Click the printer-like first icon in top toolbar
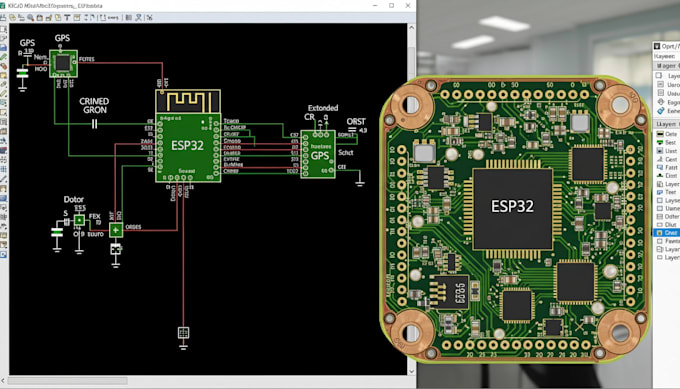 pyautogui.click(x=3, y=17)
